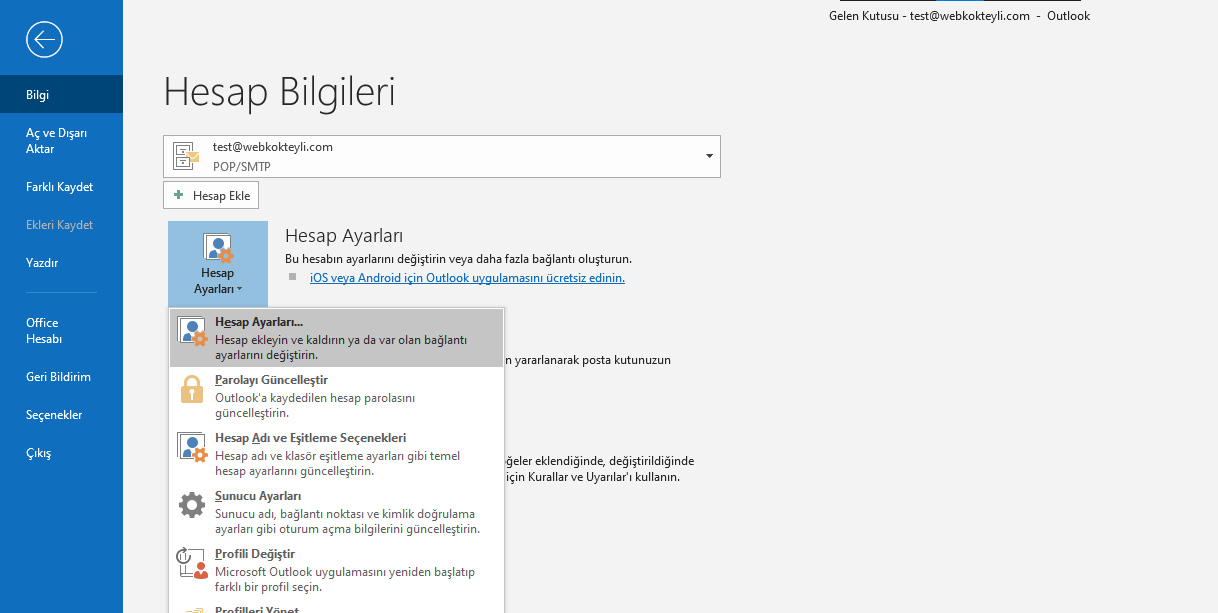Open Office Hesabı in the sidebar
The height and width of the screenshot is (613, 1218).
[61, 331]
